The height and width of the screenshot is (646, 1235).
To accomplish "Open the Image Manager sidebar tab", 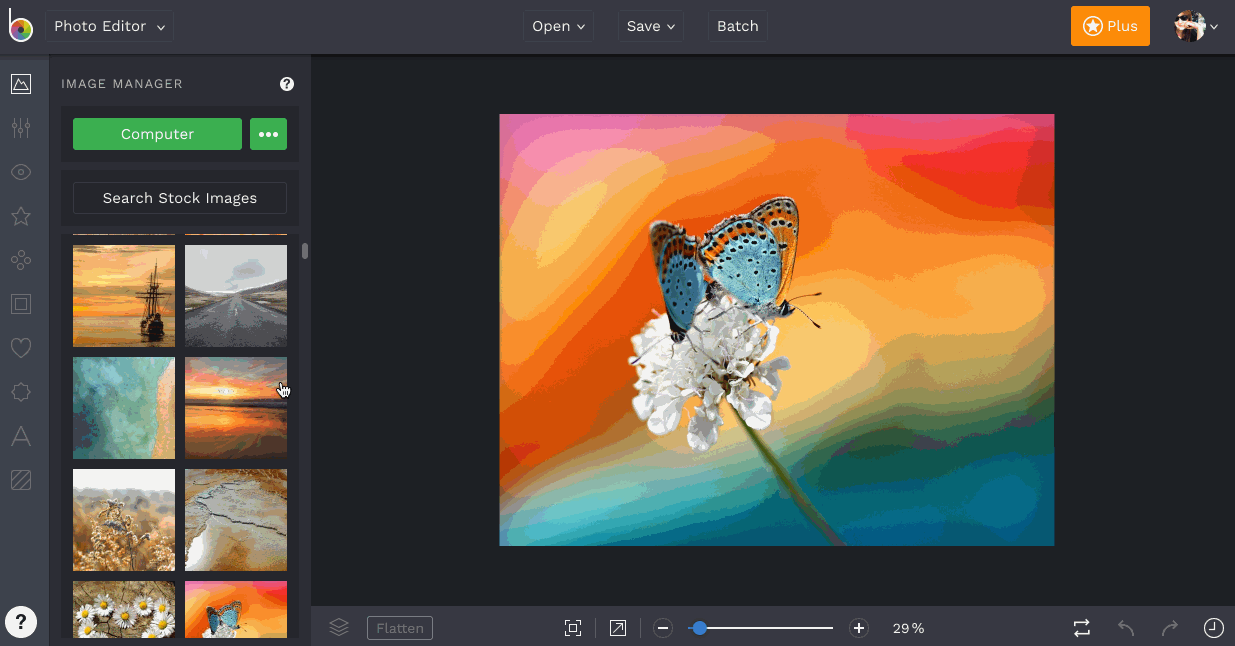I will (x=21, y=84).
